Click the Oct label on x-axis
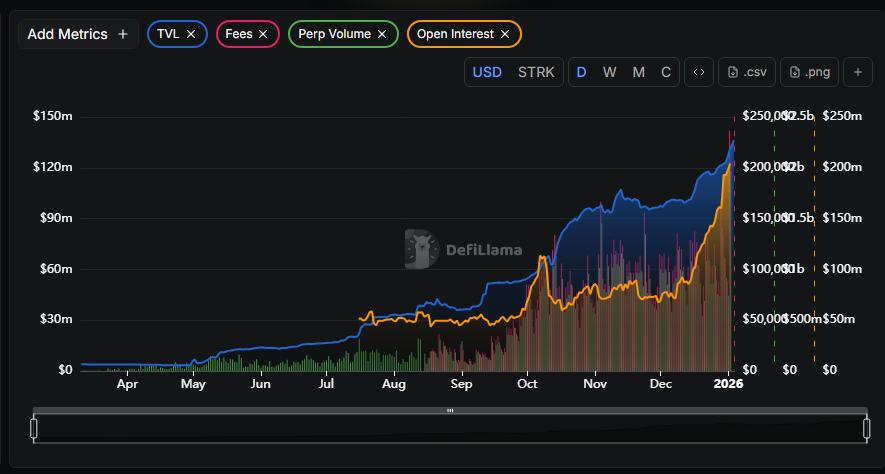The width and height of the screenshot is (885, 474). 528,384
